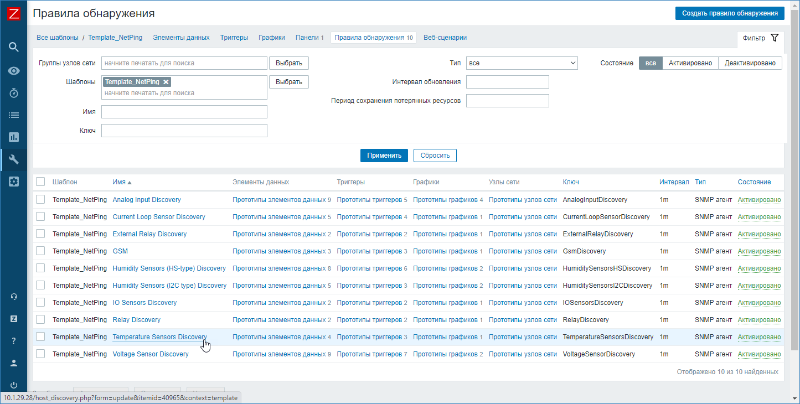Open the User settings person icon
The height and width of the screenshot is (404, 800).
(14, 363)
